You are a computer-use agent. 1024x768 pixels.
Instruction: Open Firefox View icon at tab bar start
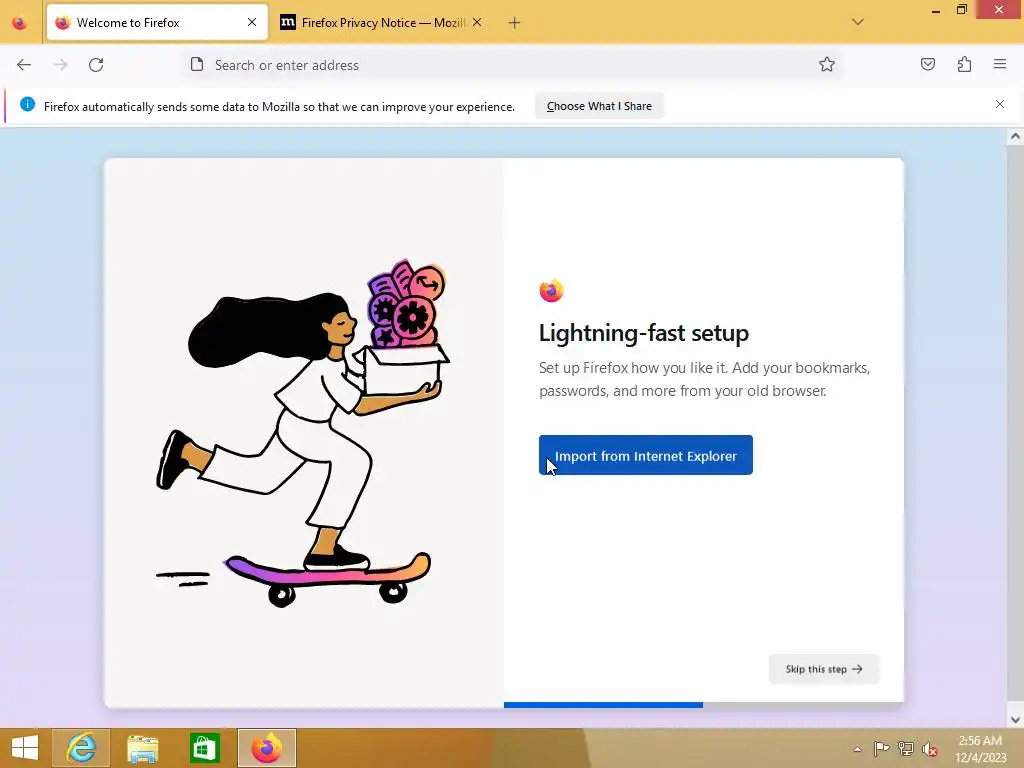[20, 23]
